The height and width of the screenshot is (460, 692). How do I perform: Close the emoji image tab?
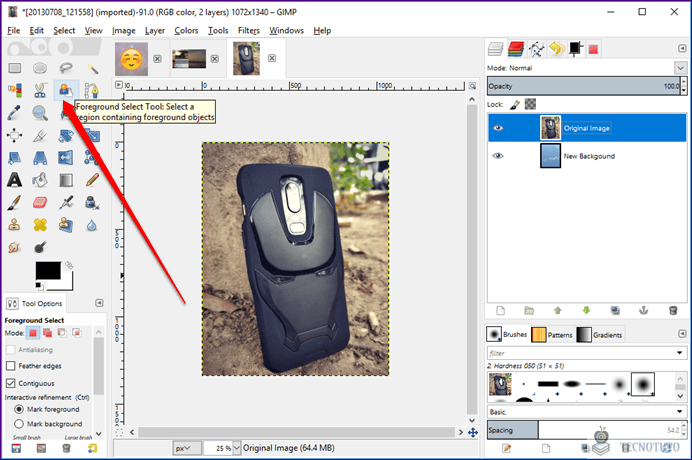click(157, 59)
